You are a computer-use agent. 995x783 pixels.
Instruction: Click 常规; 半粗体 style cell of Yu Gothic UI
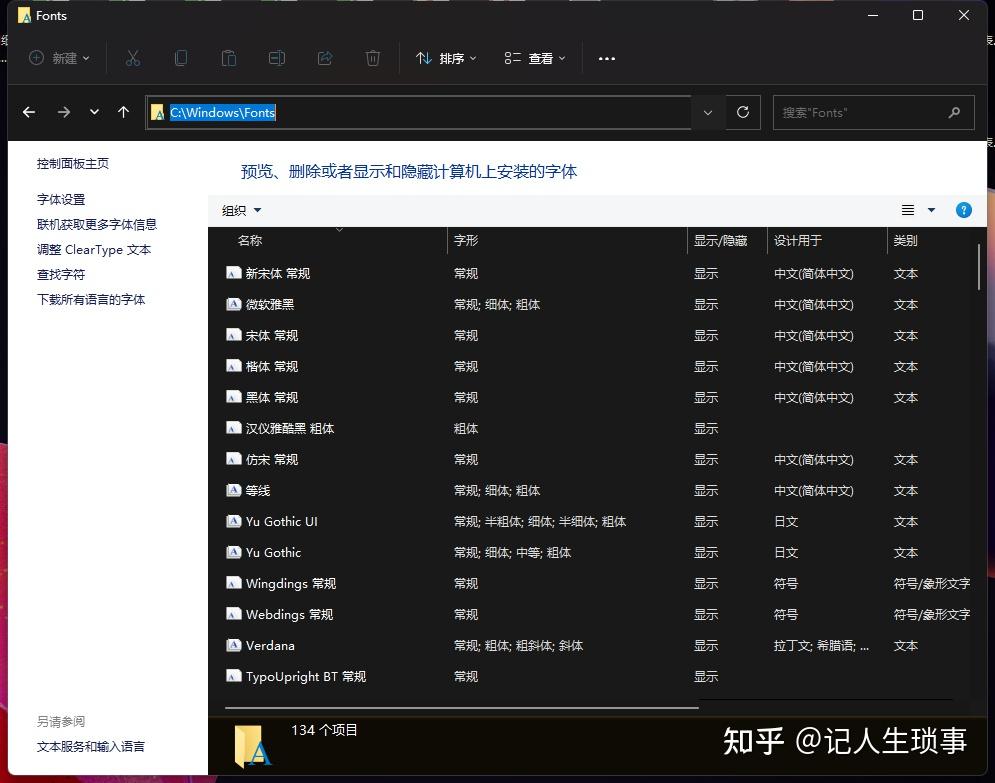(539, 521)
